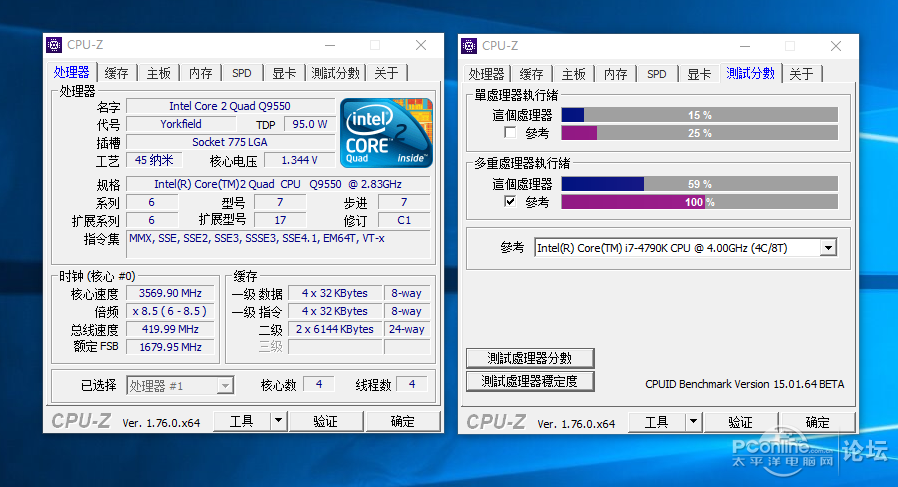Open 主板 tab in left CPU-Z window

pos(159,73)
